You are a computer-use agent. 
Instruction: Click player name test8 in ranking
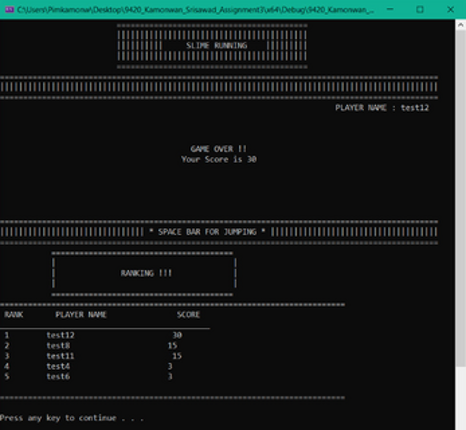click(x=58, y=345)
